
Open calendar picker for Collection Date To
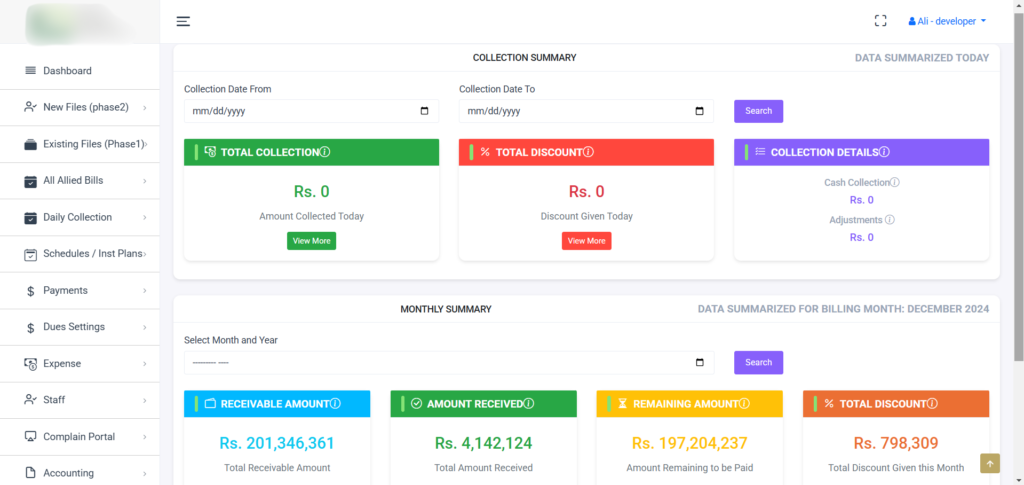coord(699,111)
